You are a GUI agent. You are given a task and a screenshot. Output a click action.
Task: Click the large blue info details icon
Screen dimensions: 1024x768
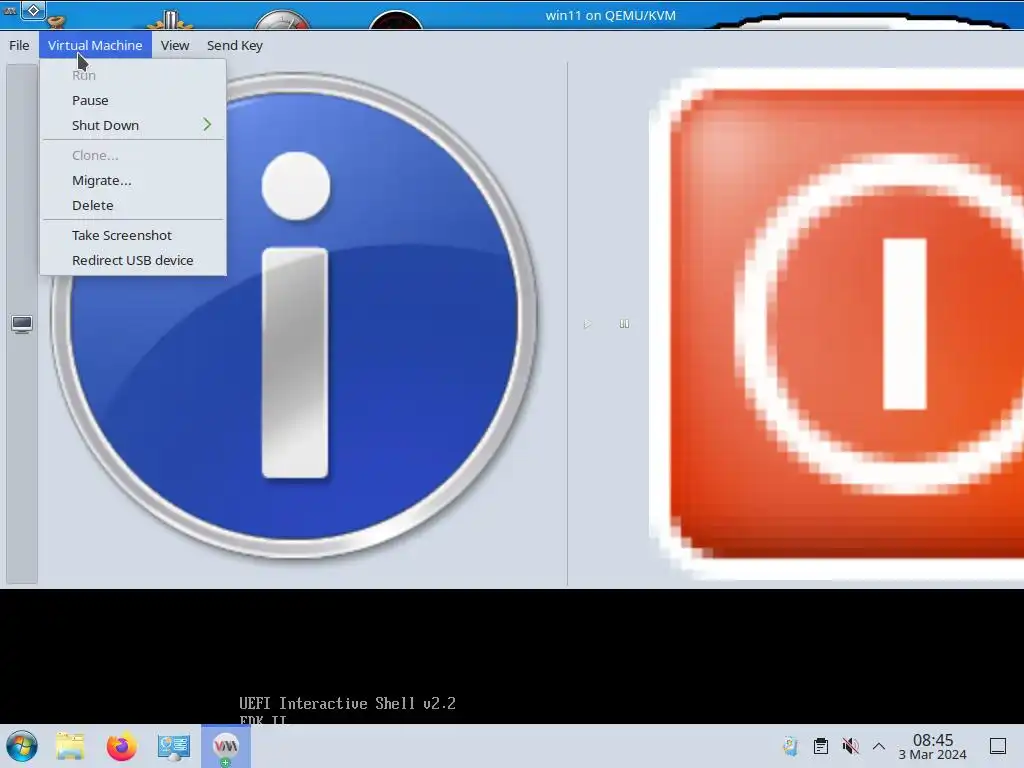click(294, 316)
